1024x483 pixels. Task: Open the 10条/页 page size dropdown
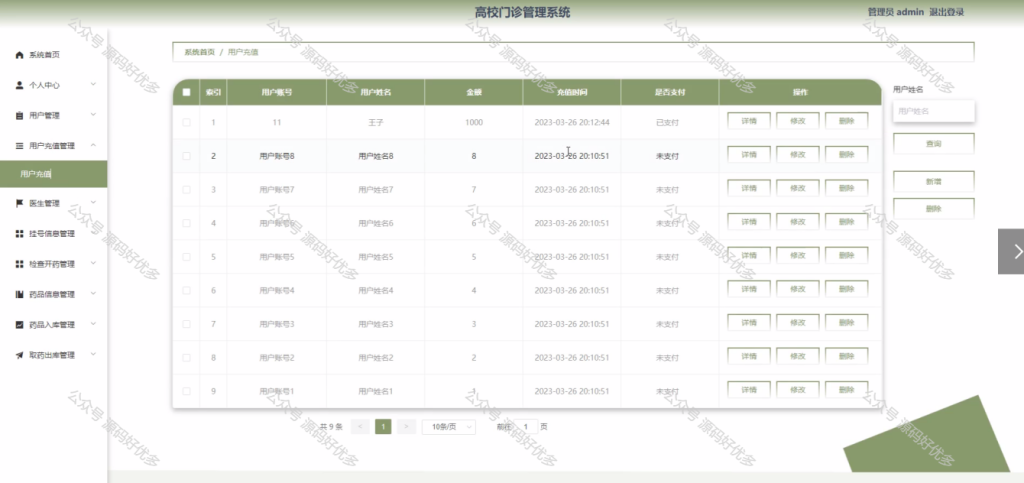point(449,427)
